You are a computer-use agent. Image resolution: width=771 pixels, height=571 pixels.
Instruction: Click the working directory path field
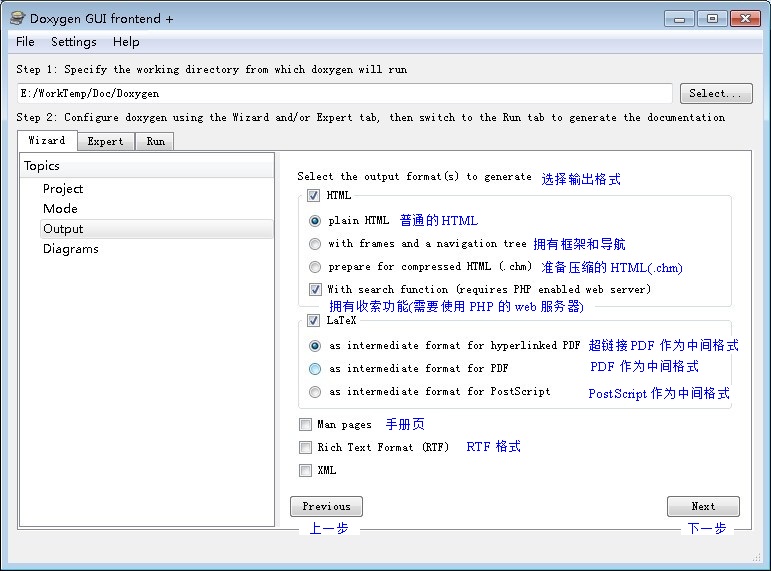[x=345, y=93]
